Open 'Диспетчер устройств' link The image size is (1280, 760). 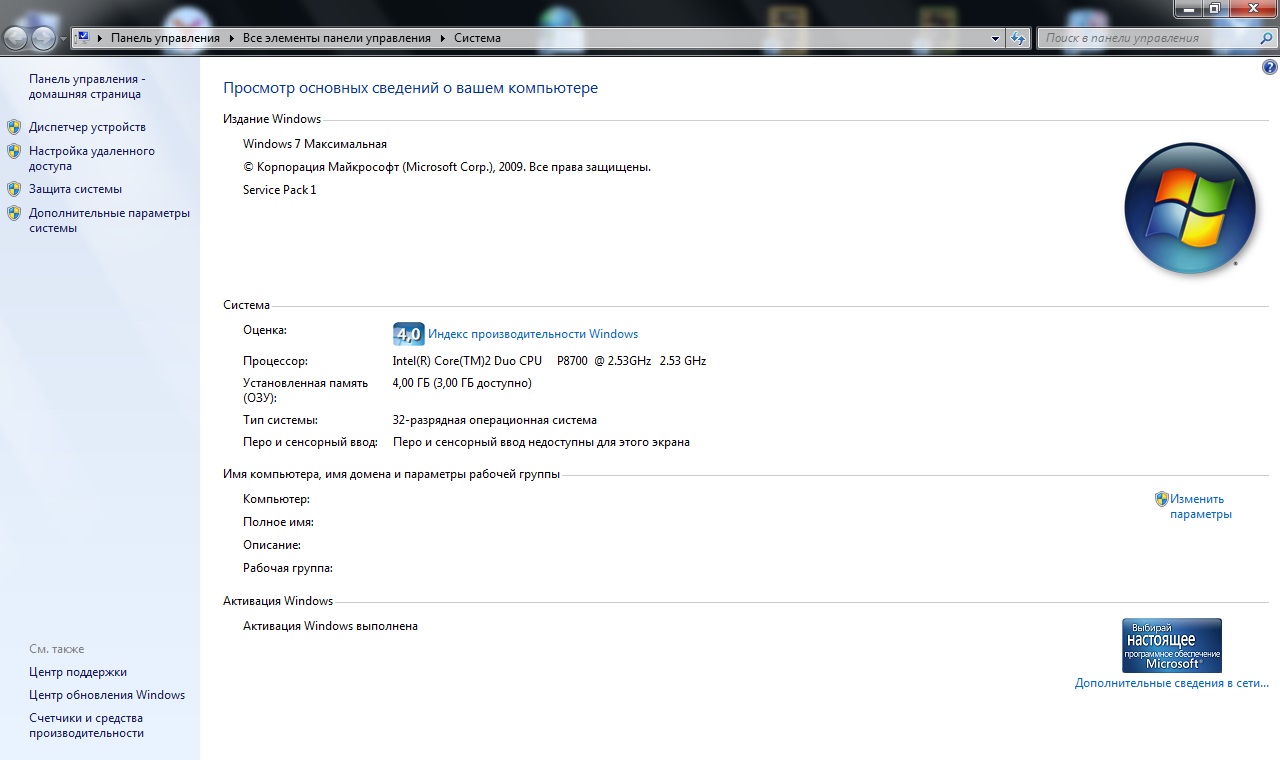(x=87, y=127)
